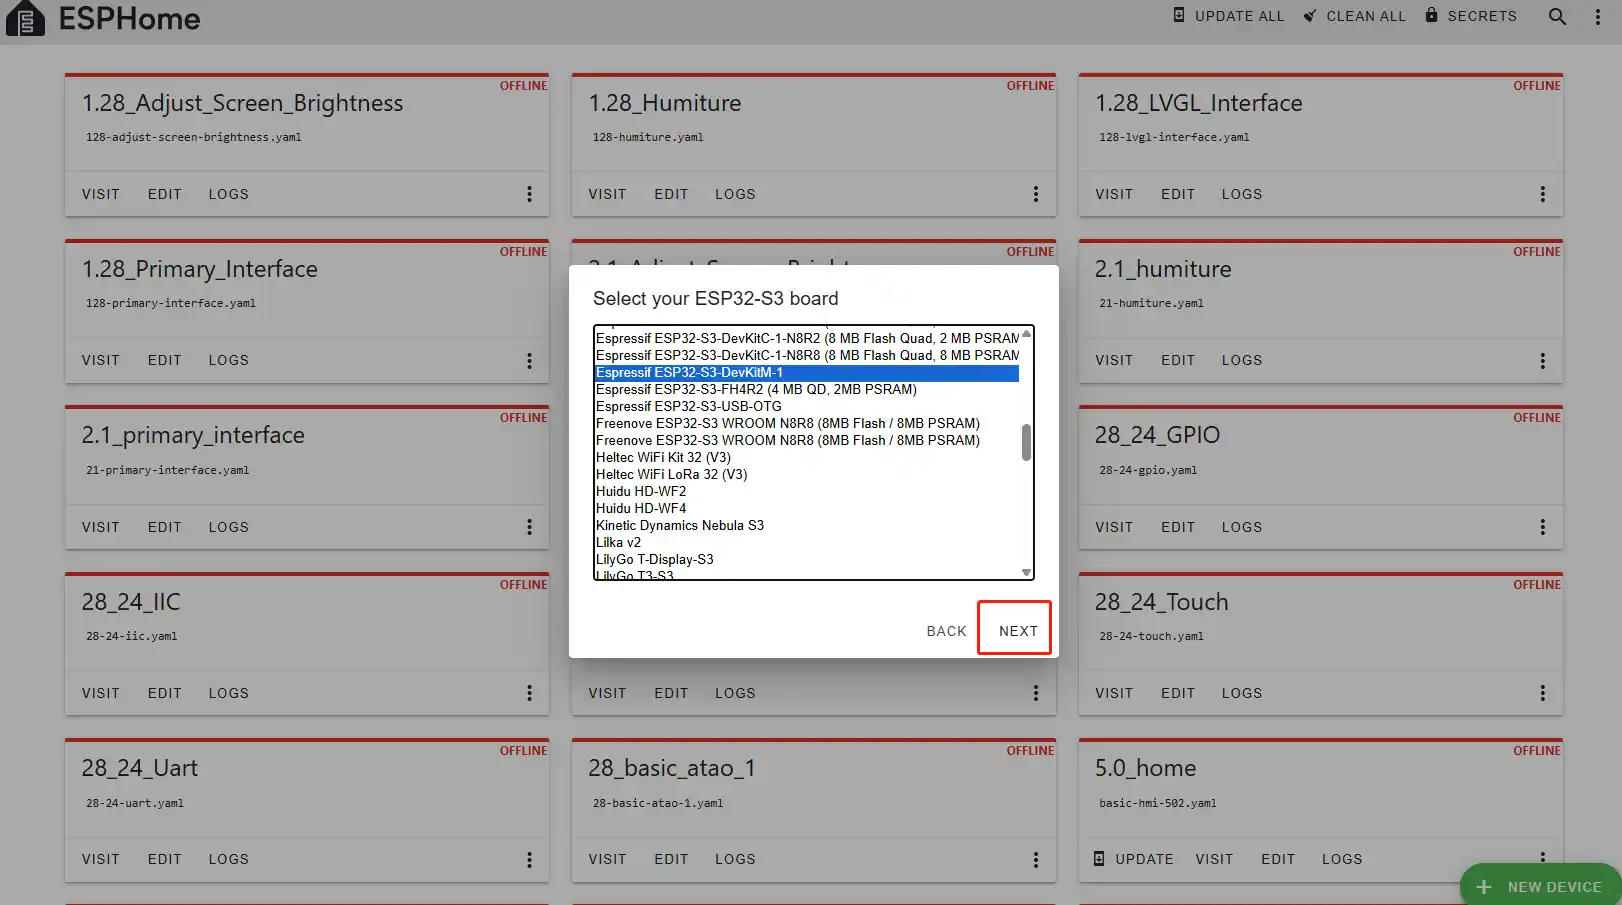This screenshot has height=905, width=1622.
Task: Open Secrets from the top bar
Action: 1470,16
